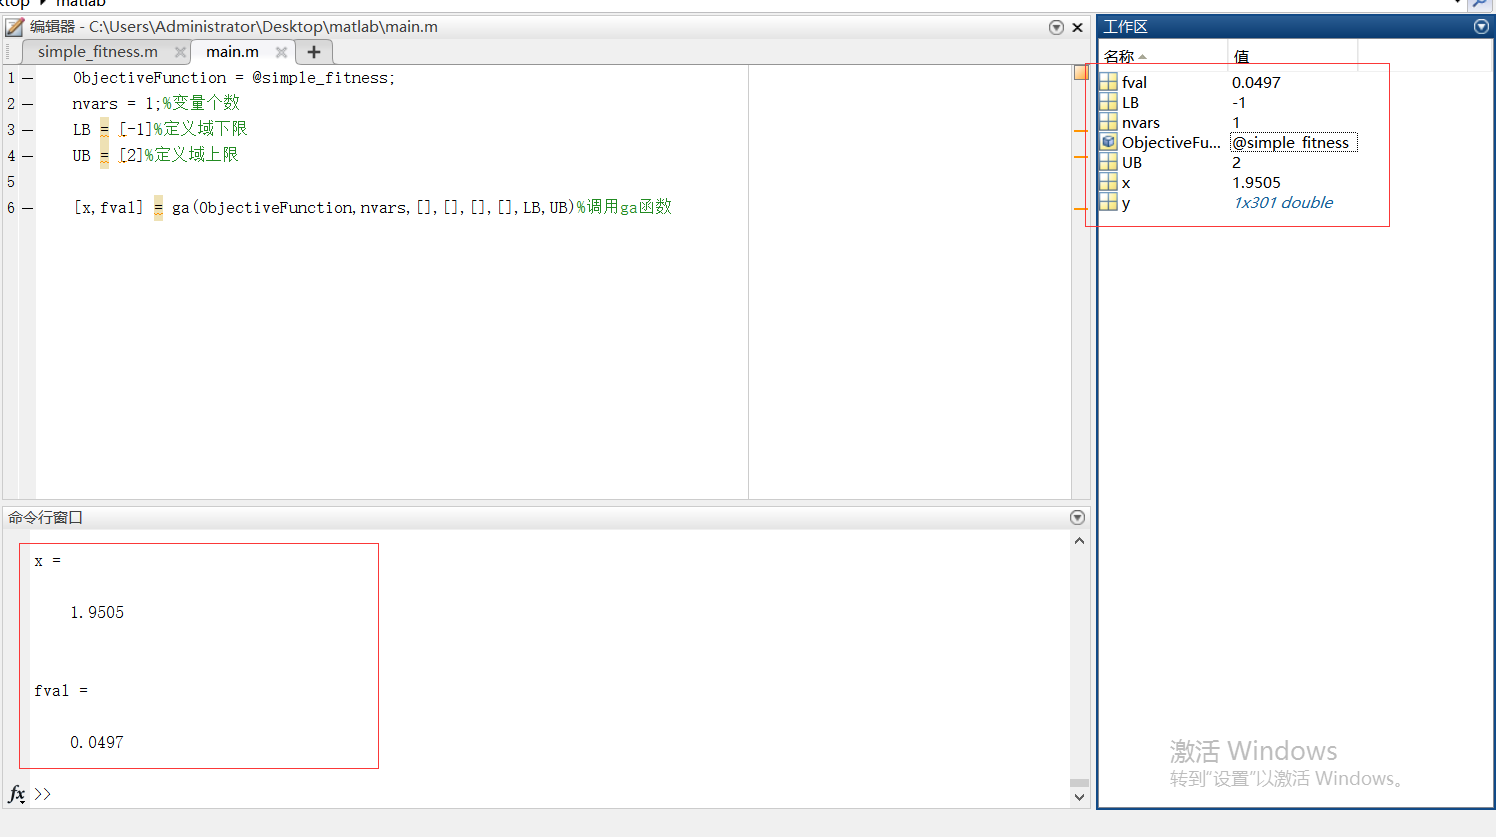
Task: Click the @simple_fitness value cell
Action: pos(1293,142)
